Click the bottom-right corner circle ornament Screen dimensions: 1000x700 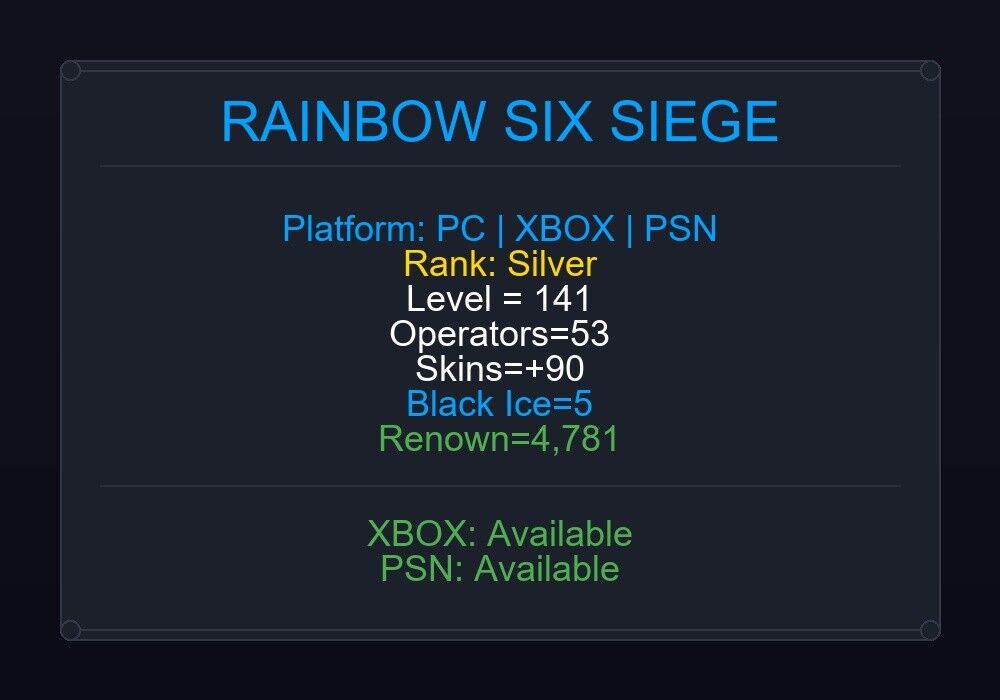930,630
